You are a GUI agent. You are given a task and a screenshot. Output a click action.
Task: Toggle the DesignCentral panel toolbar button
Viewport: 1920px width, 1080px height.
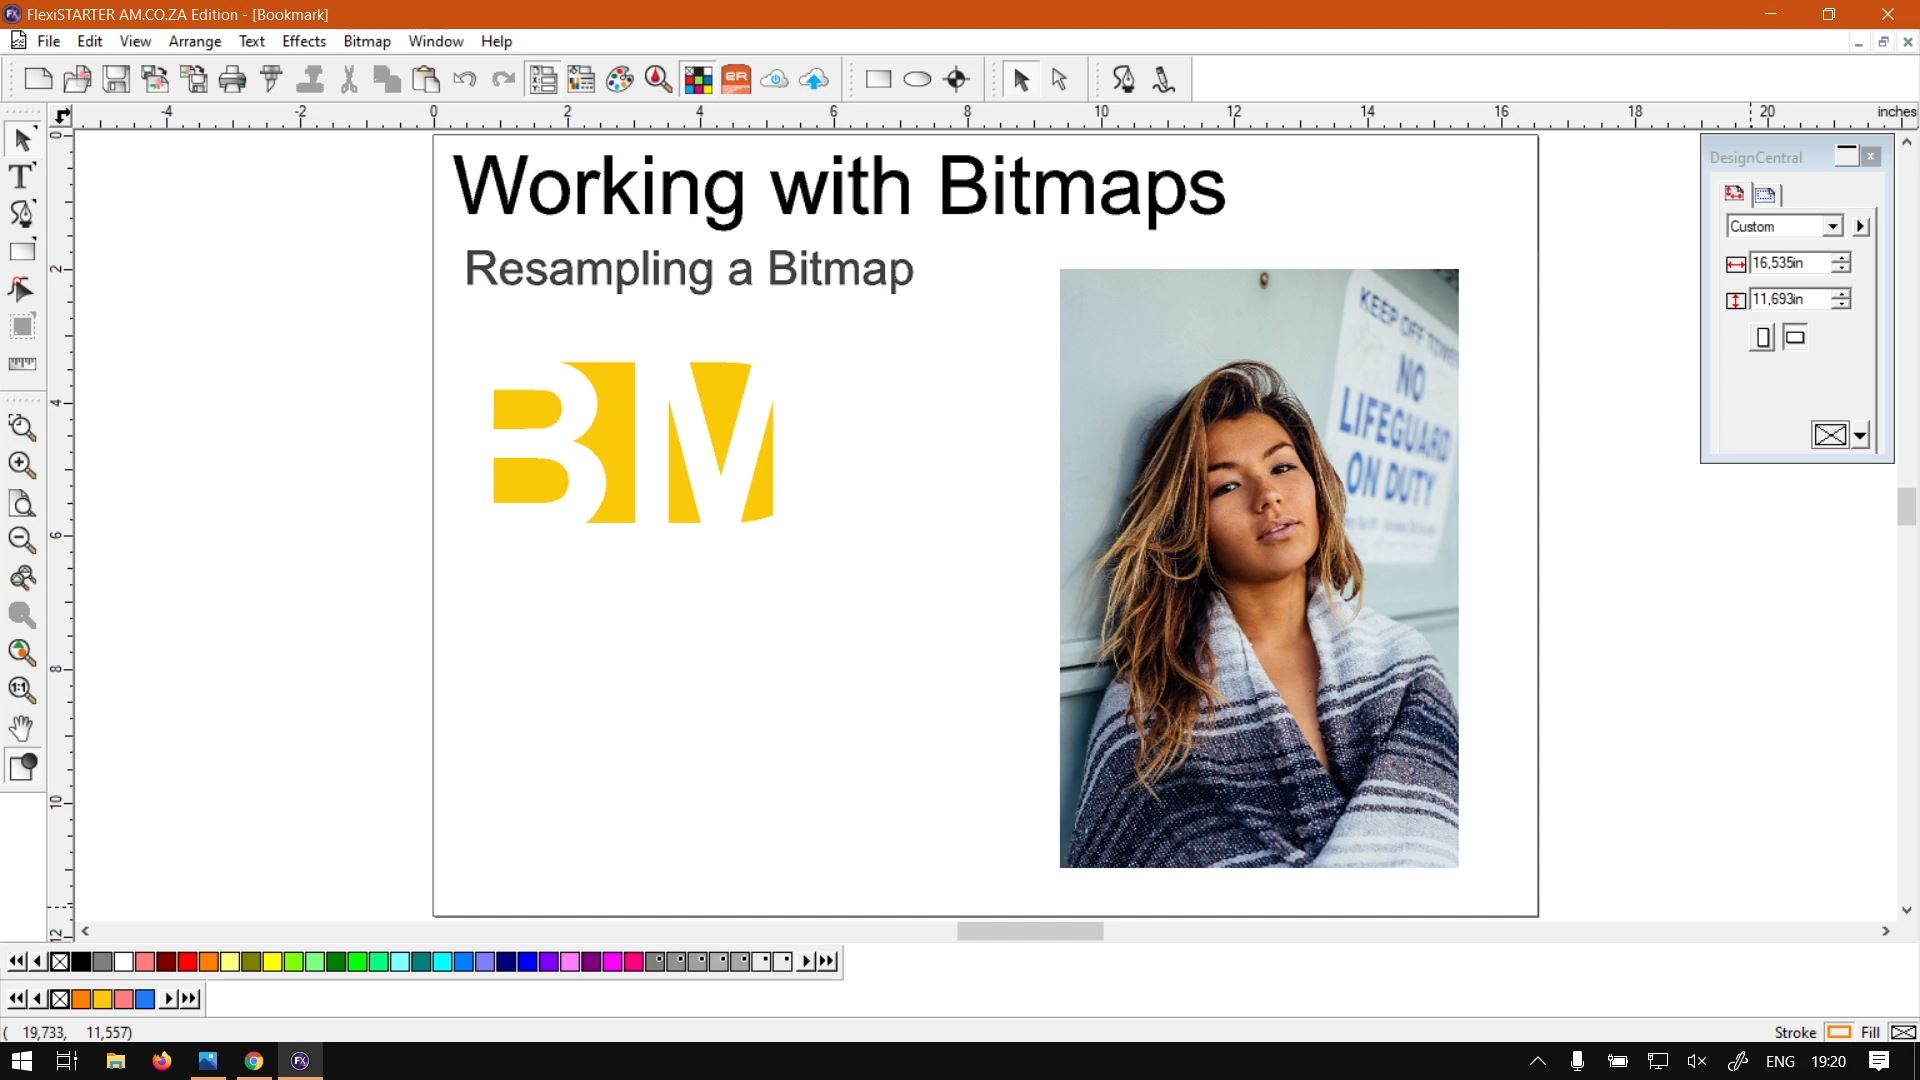pyautogui.click(x=543, y=79)
